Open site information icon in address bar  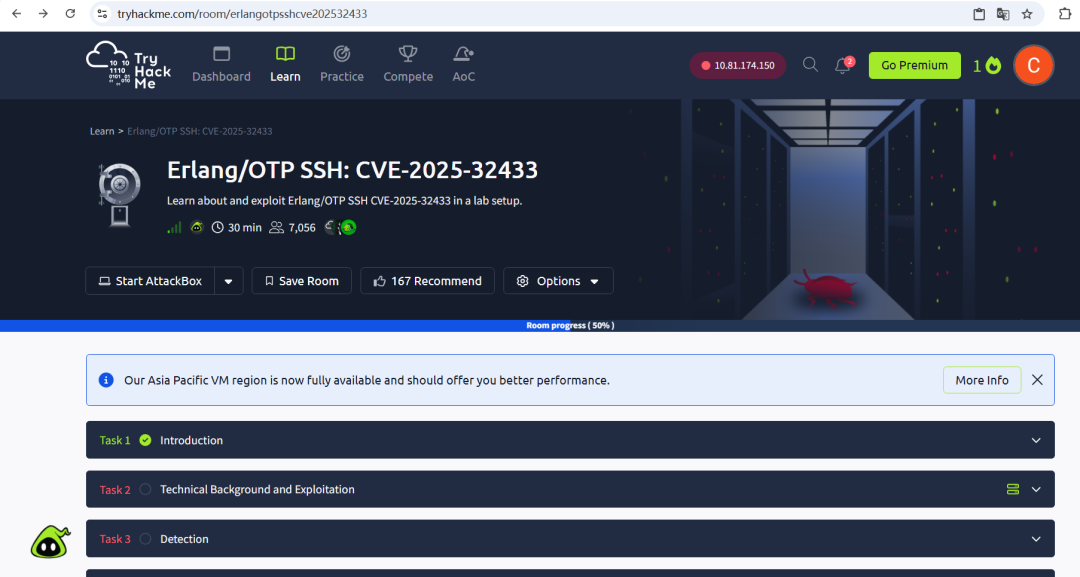(x=102, y=14)
